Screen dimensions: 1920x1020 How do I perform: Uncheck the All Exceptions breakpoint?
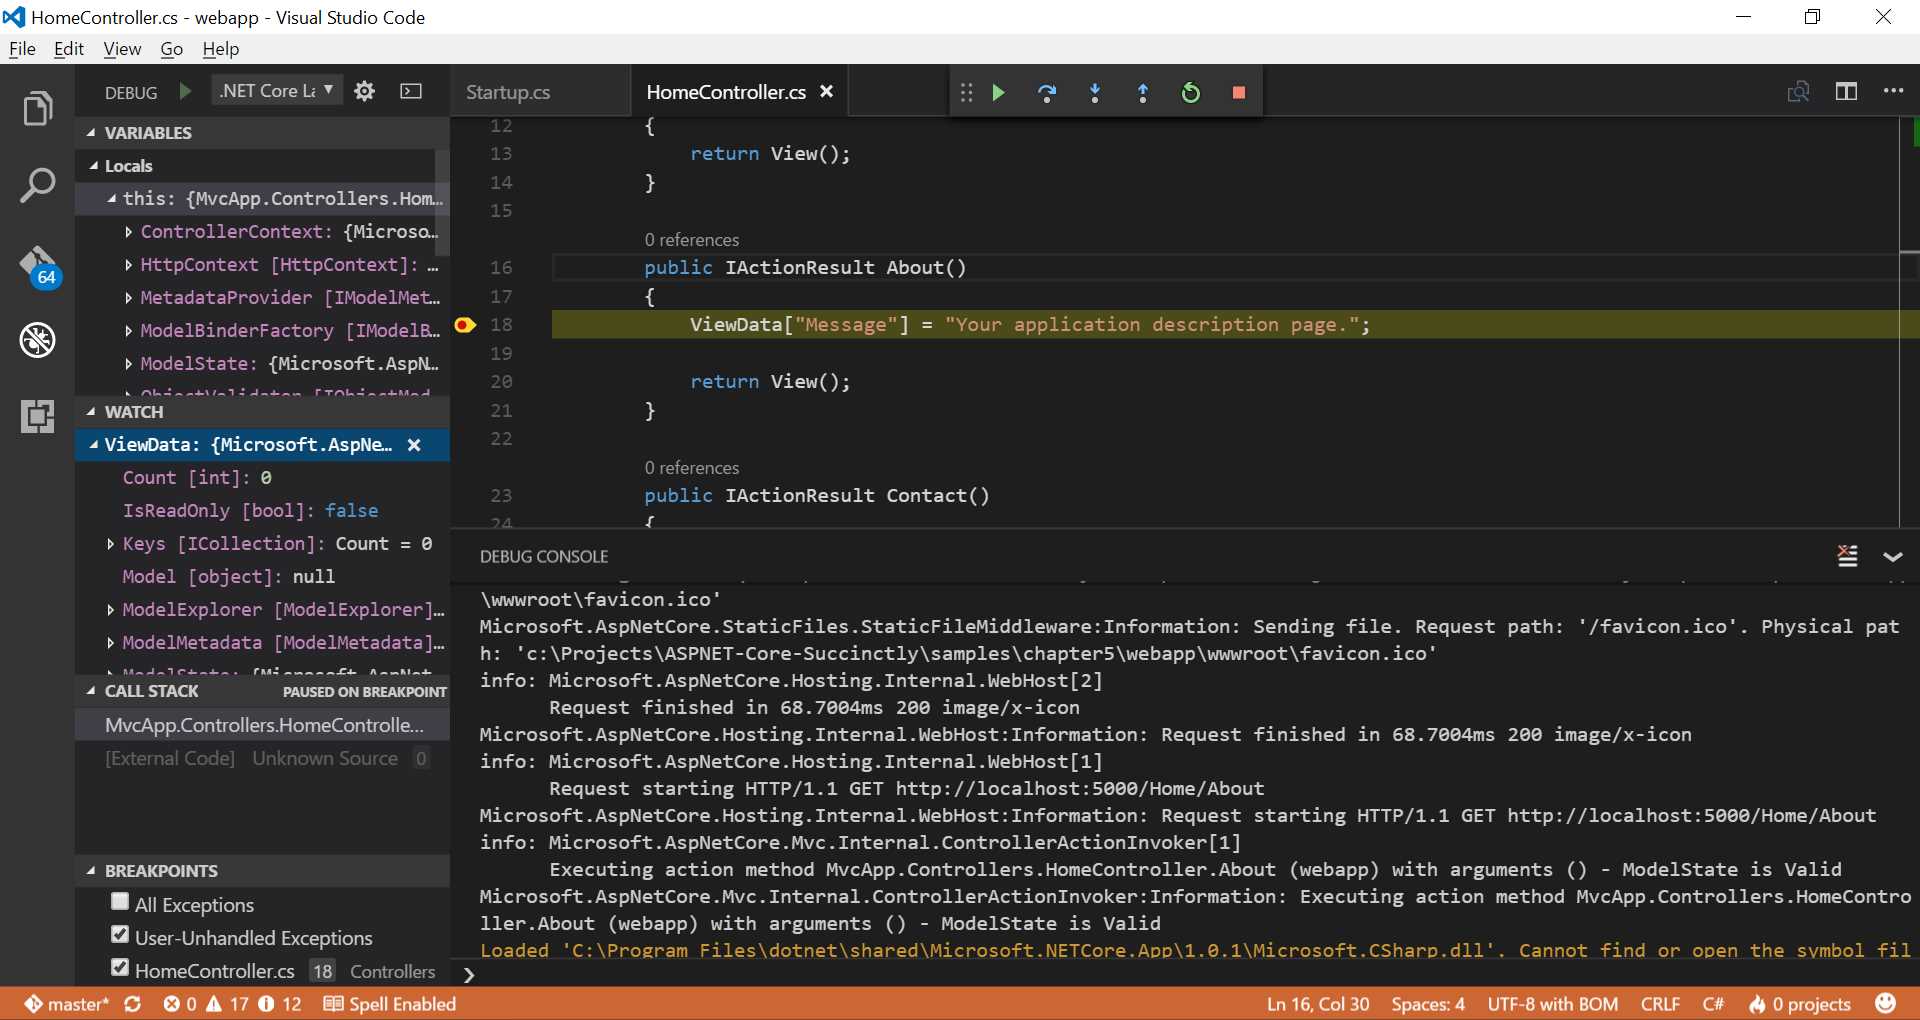coord(119,904)
